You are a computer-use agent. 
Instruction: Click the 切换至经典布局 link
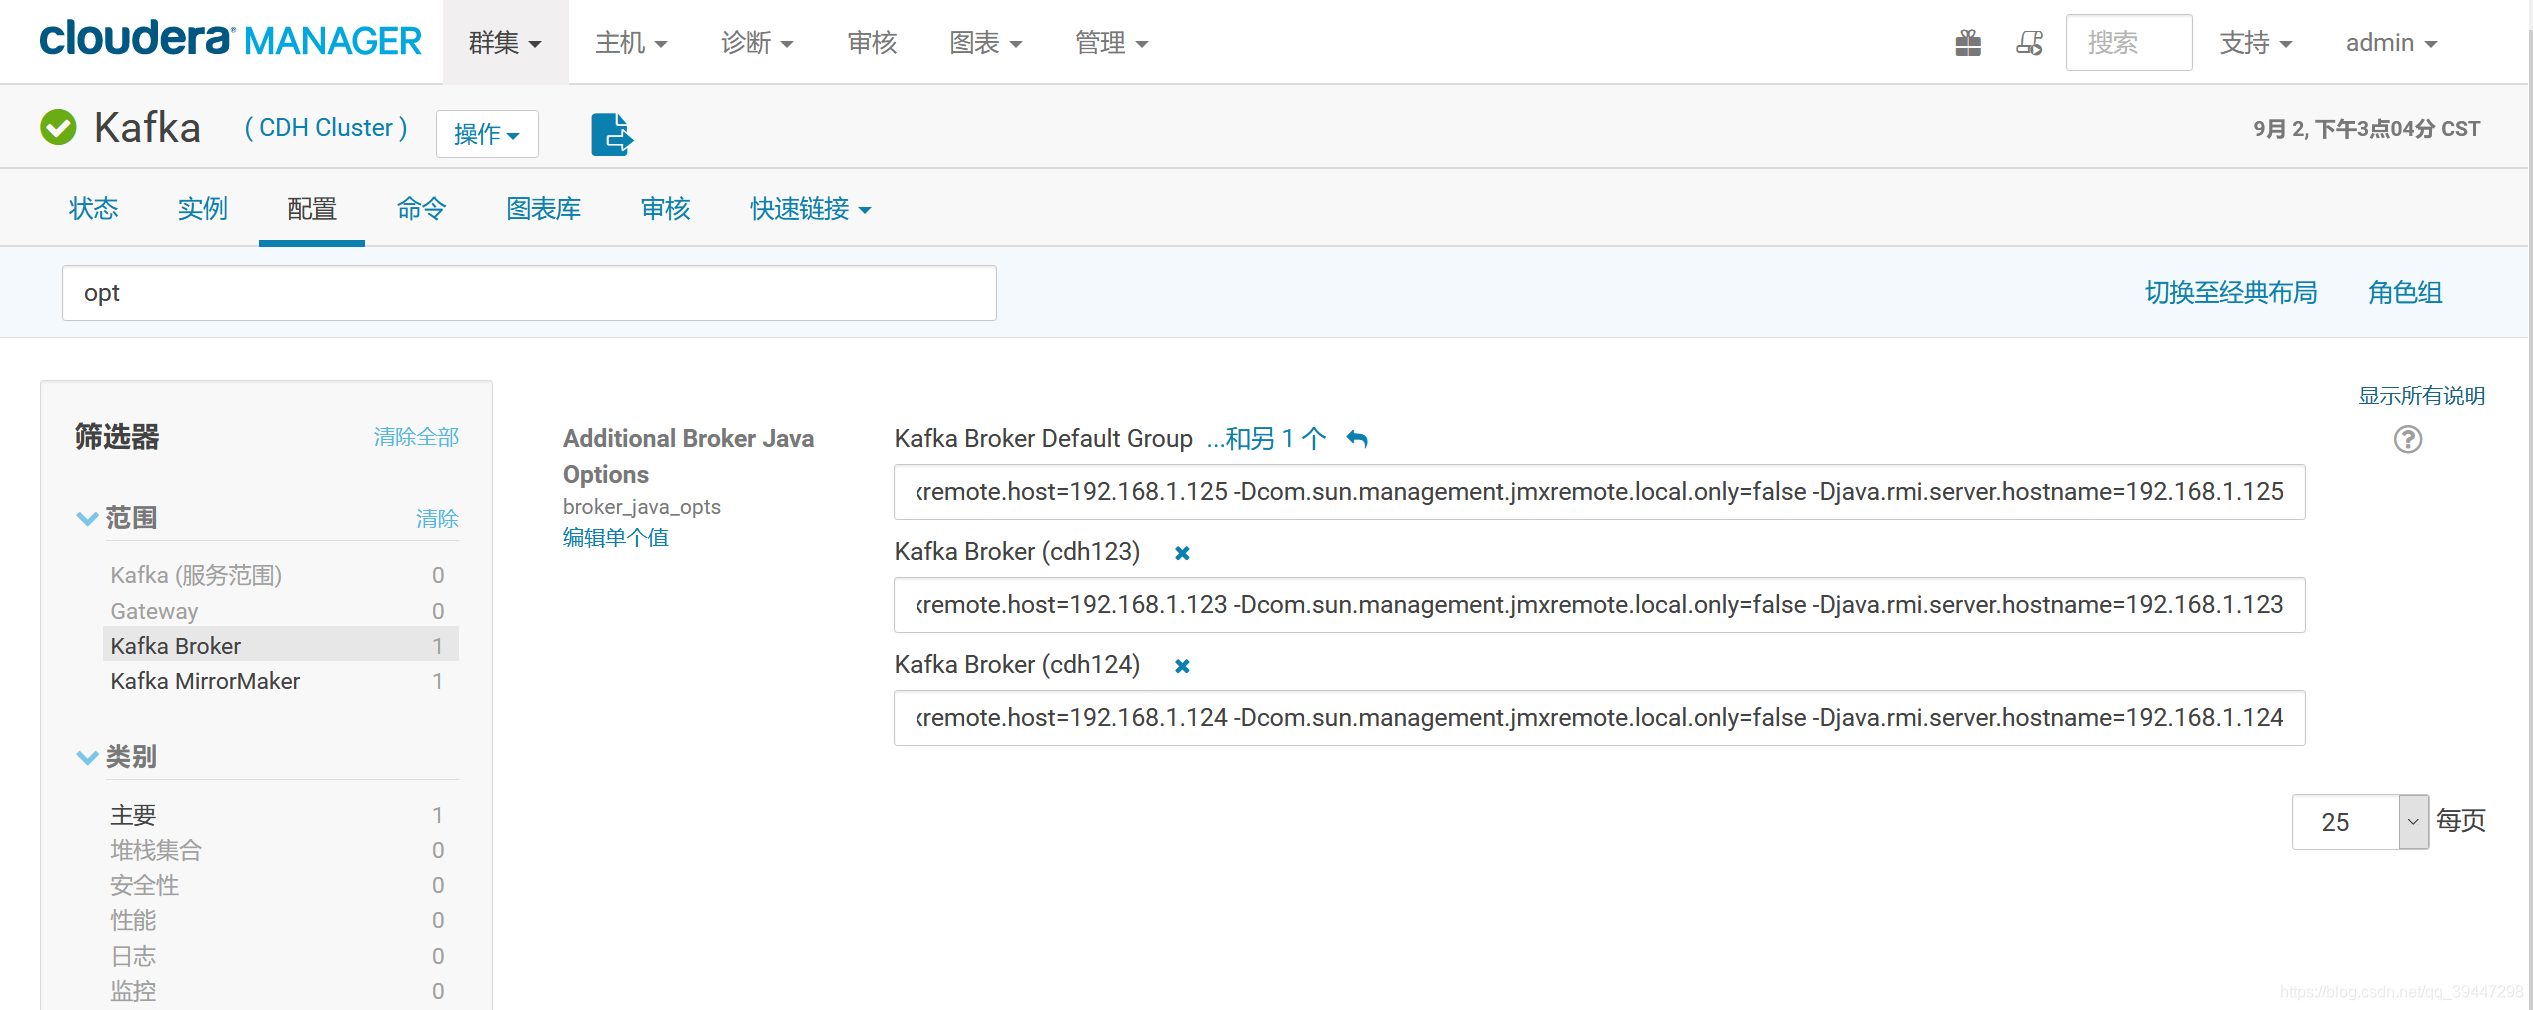click(x=2231, y=292)
